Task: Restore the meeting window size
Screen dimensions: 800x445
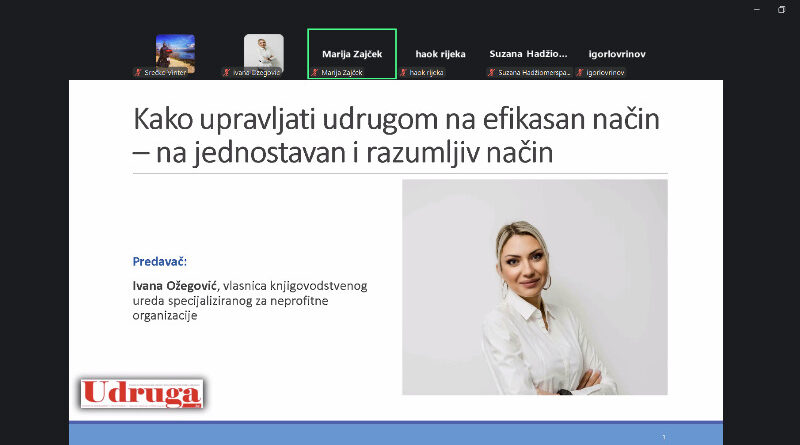Action: pos(781,9)
